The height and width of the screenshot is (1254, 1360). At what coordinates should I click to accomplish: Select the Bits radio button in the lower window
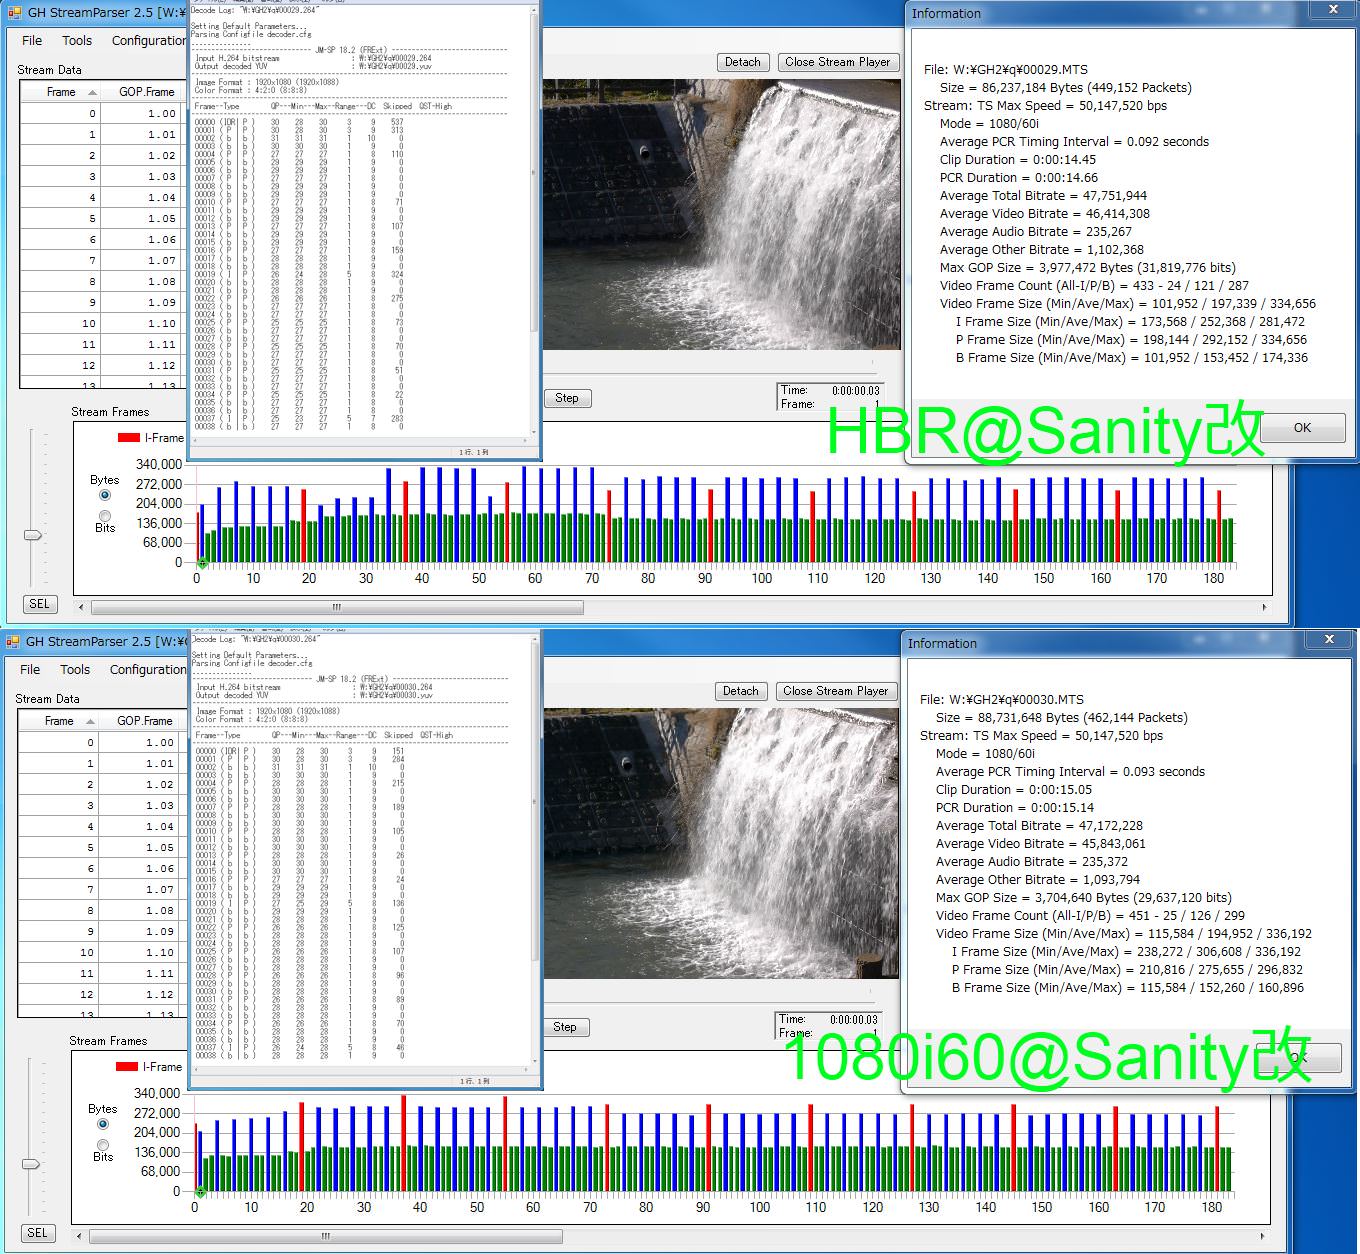click(x=103, y=1144)
